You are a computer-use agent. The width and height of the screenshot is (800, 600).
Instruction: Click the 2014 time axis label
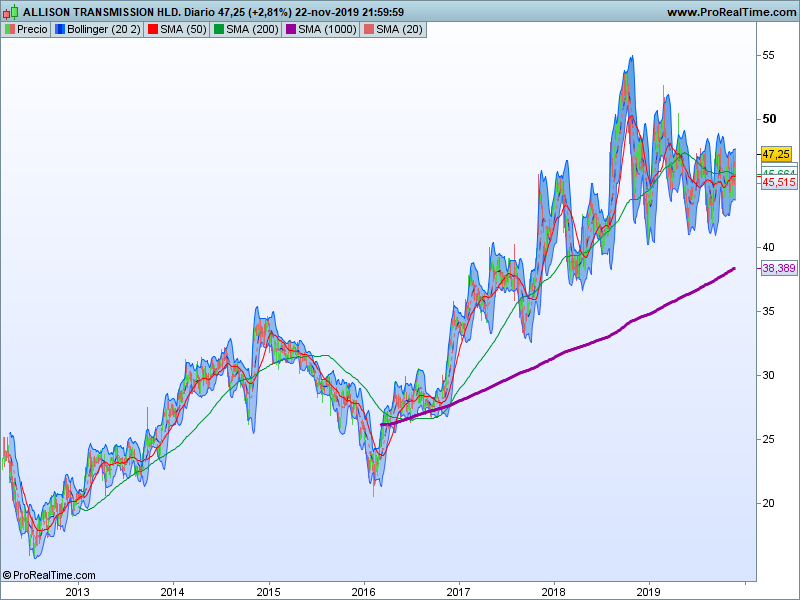[x=172, y=592]
